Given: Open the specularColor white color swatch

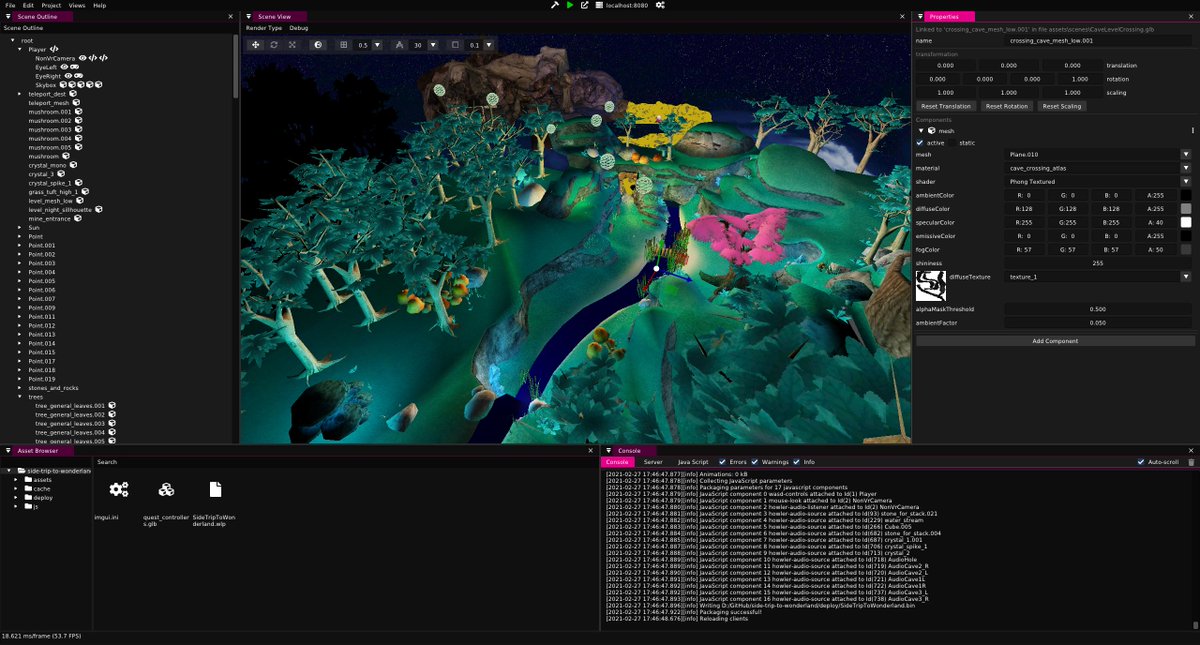Looking at the screenshot, I should coord(1186,222).
